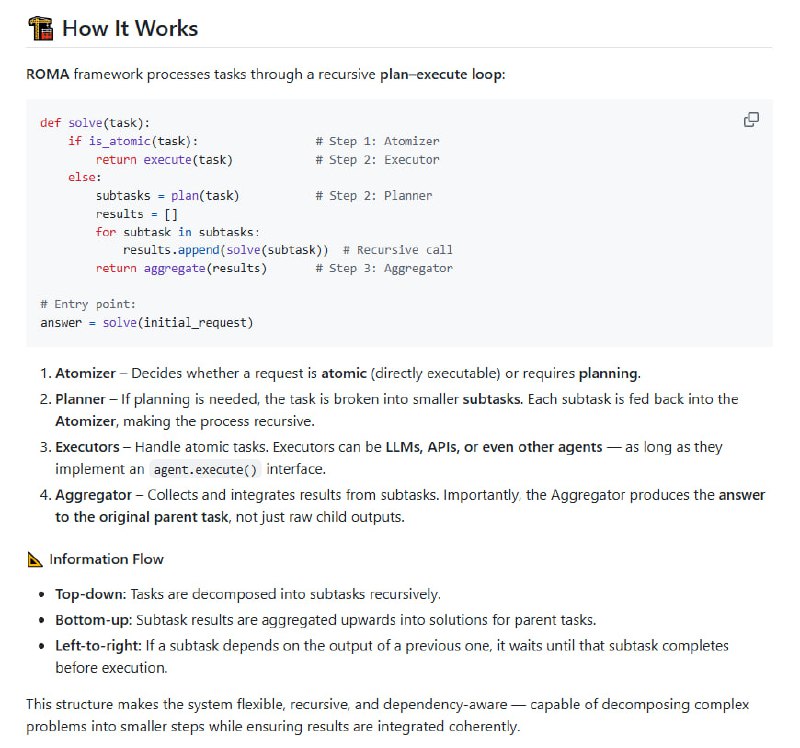The width and height of the screenshot is (800, 748).
Task: Click the "Executors" term in list item three
Action: (88, 447)
